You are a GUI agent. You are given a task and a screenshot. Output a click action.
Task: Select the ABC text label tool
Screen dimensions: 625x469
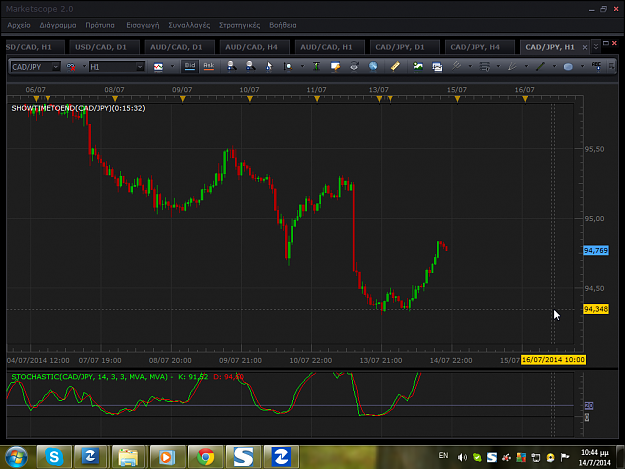[596, 66]
